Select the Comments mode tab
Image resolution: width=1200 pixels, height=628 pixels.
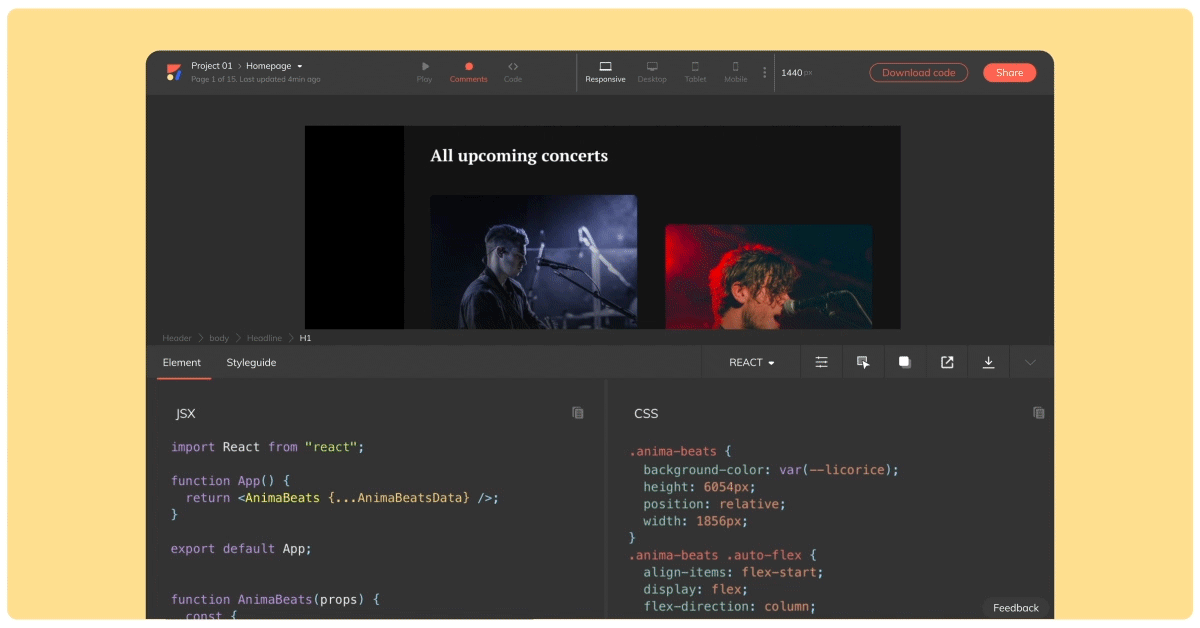(468, 72)
